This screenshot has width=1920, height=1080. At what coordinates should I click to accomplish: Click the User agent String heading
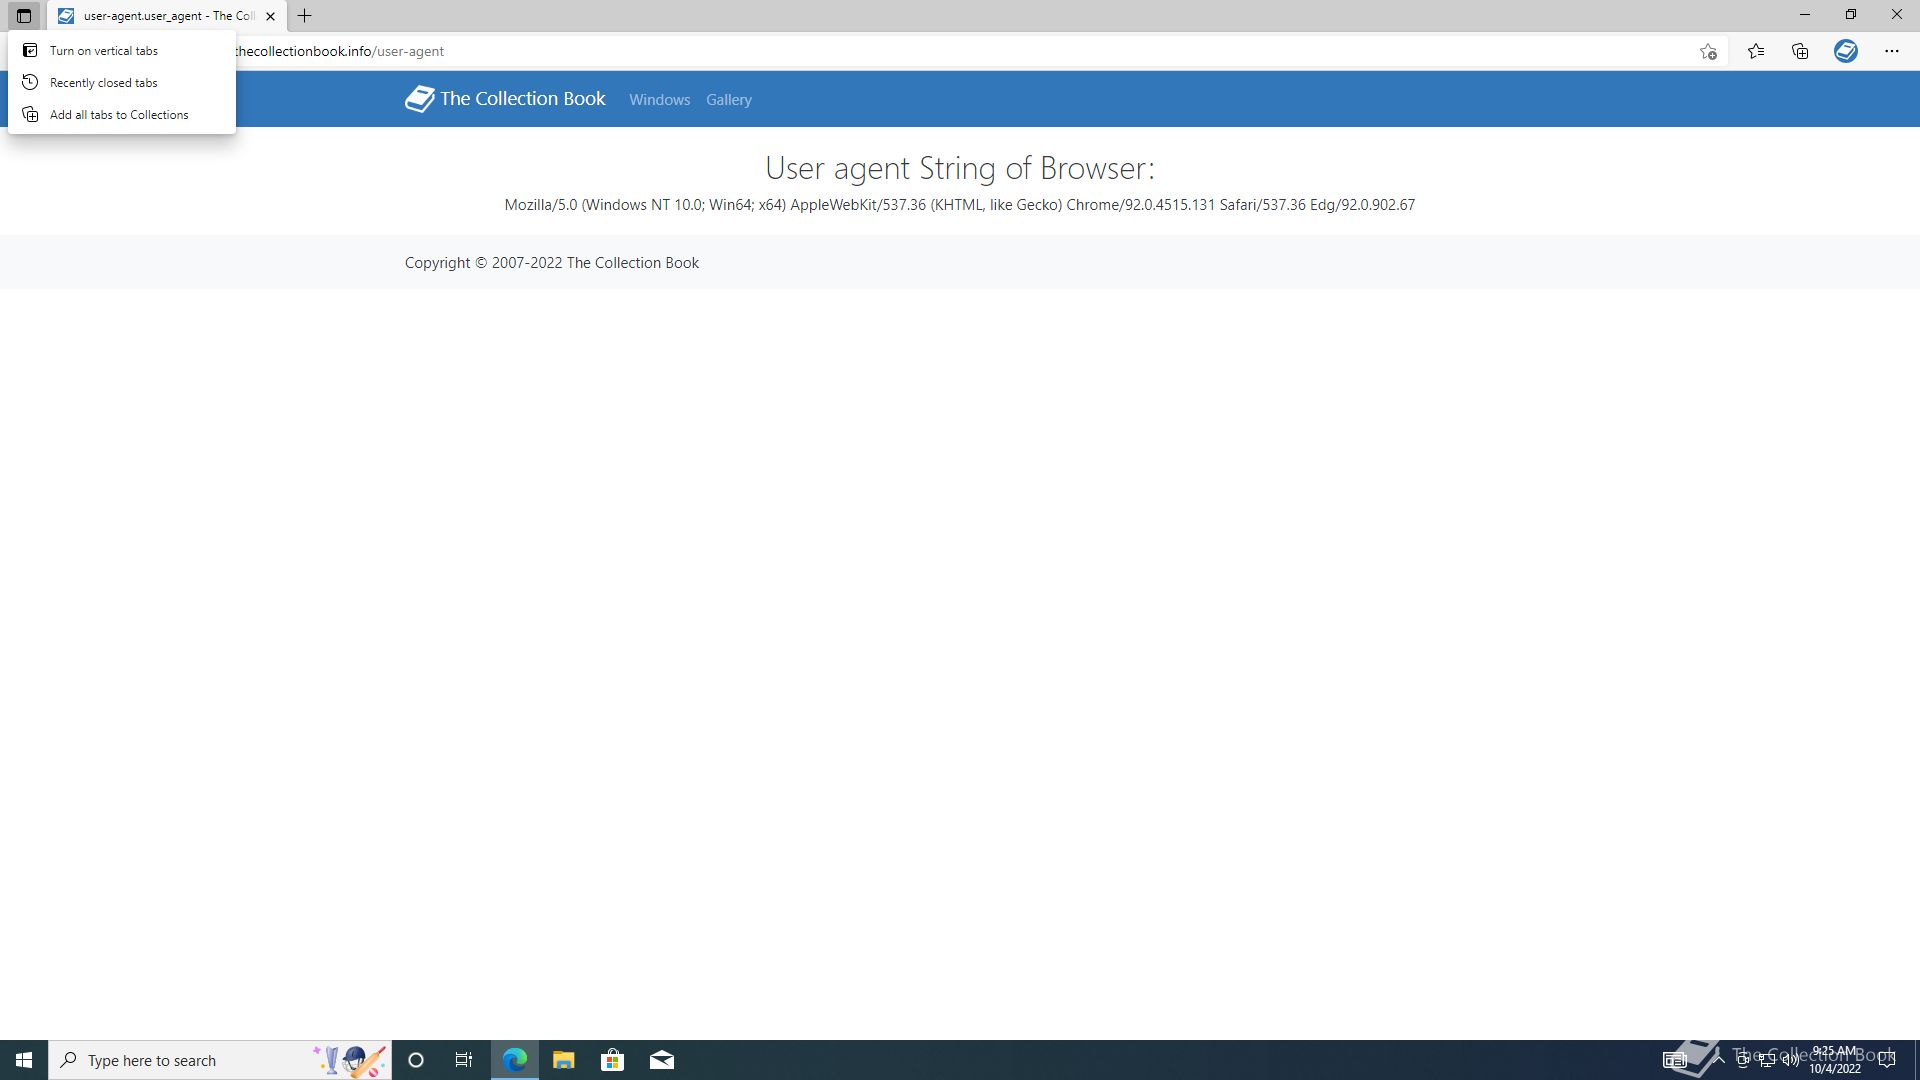point(959,168)
